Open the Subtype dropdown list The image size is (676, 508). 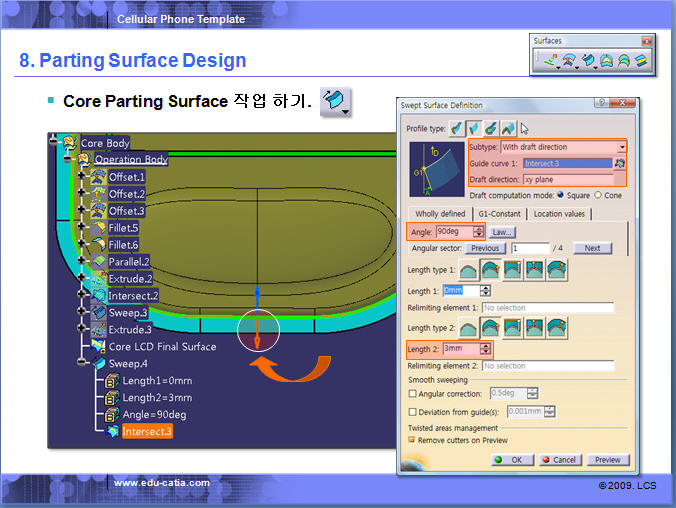point(621,147)
